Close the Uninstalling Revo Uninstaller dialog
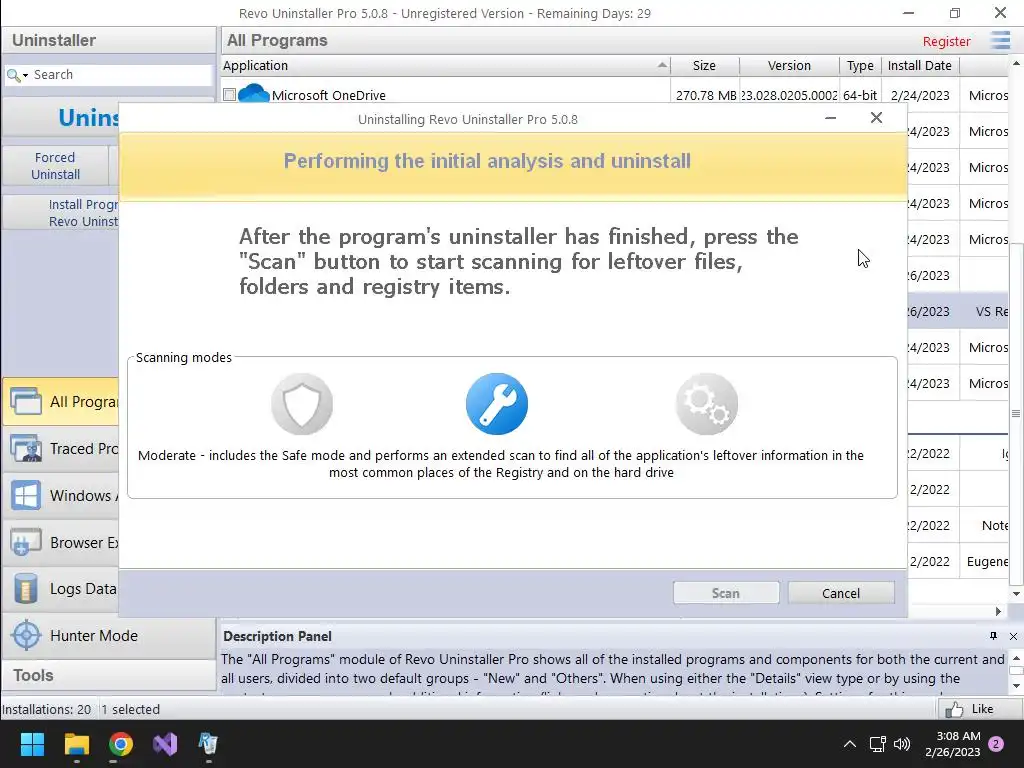 (x=876, y=118)
